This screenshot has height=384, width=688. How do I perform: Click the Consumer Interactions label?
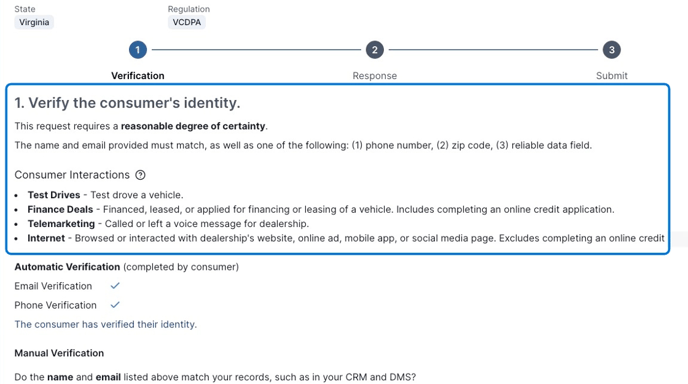72,175
